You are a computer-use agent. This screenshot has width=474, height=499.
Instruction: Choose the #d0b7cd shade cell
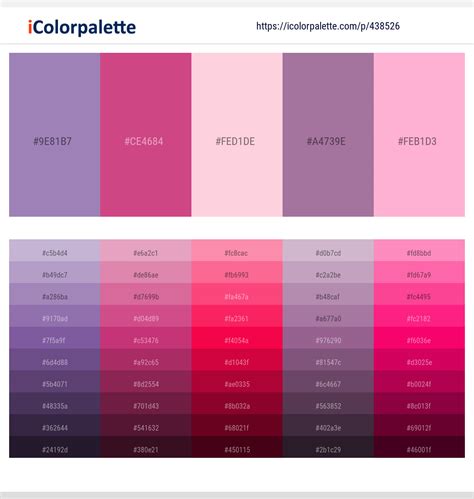pyautogui.click(x=328, y=251)
